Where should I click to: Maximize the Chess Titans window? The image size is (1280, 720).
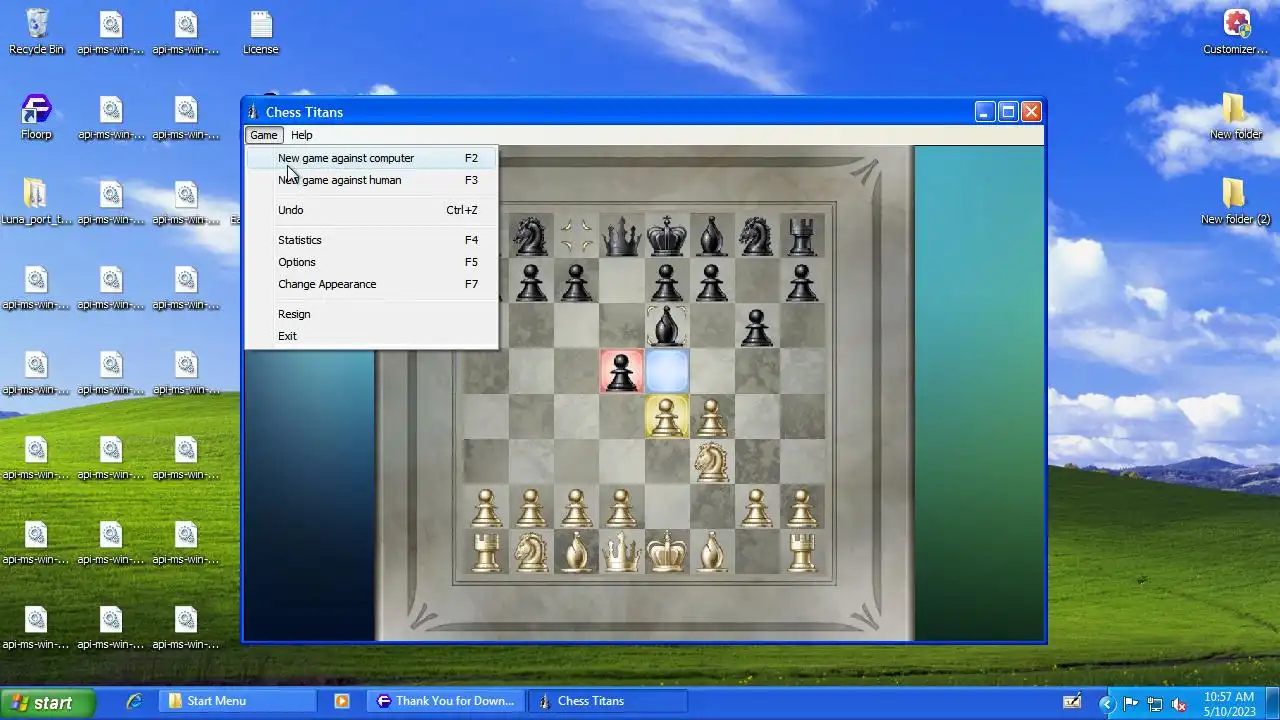click(x=1008, y=112)
